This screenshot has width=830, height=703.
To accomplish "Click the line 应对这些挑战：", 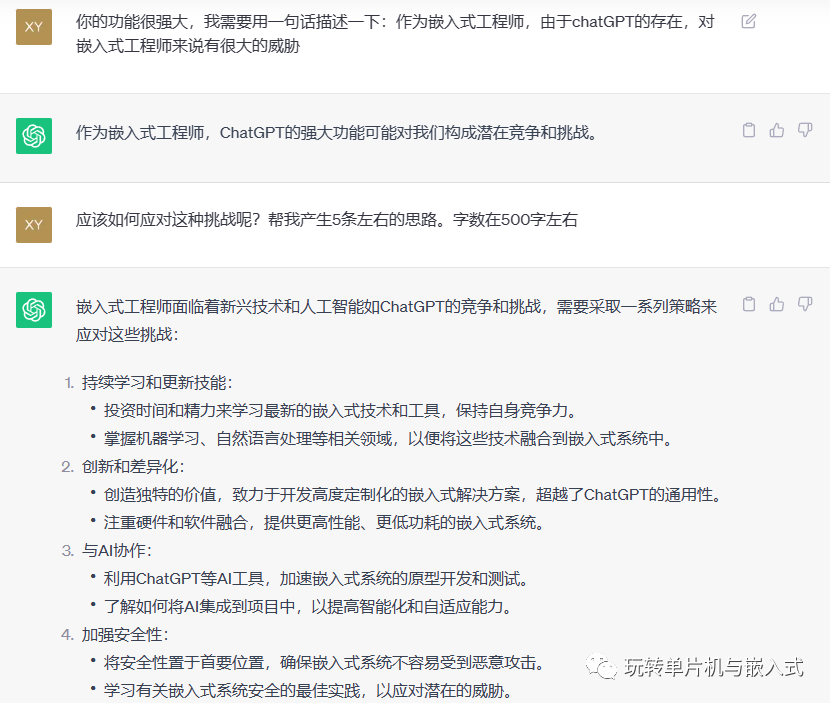I will [128, 335].
